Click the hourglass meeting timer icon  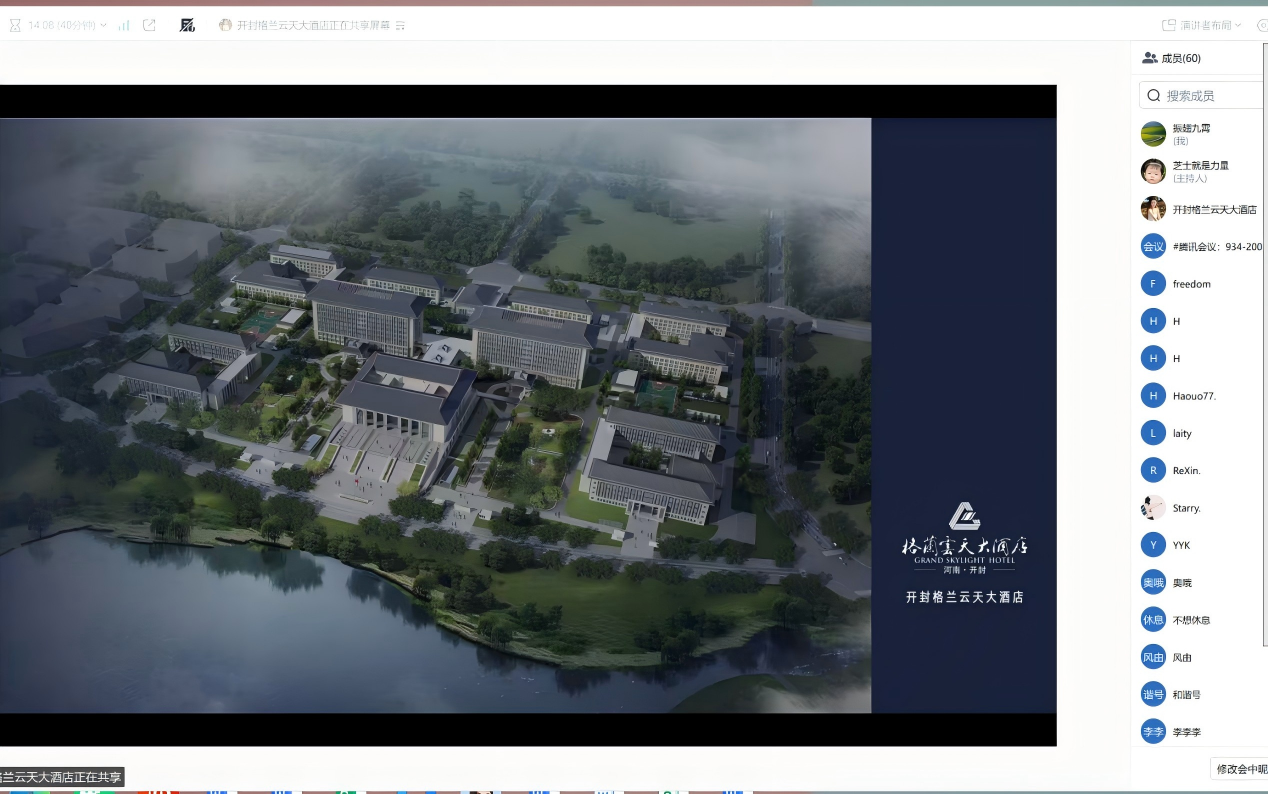(14, 25)
